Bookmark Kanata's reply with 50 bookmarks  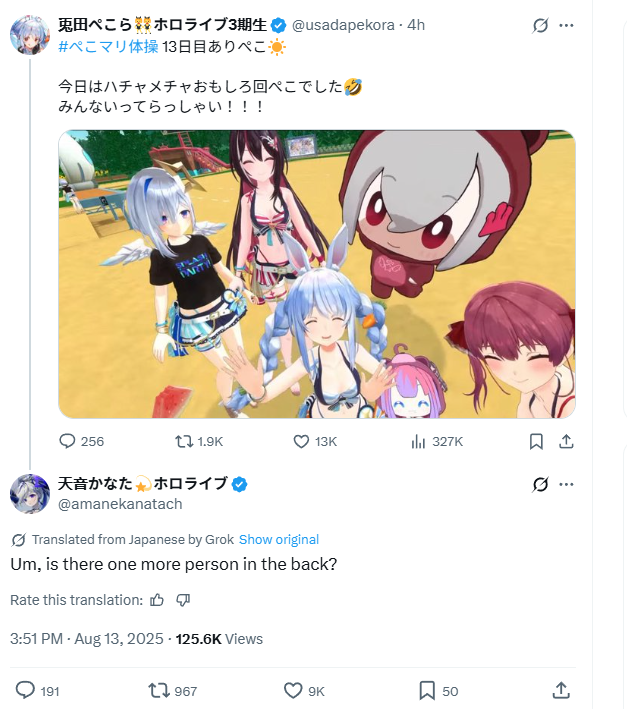point(438,691)
